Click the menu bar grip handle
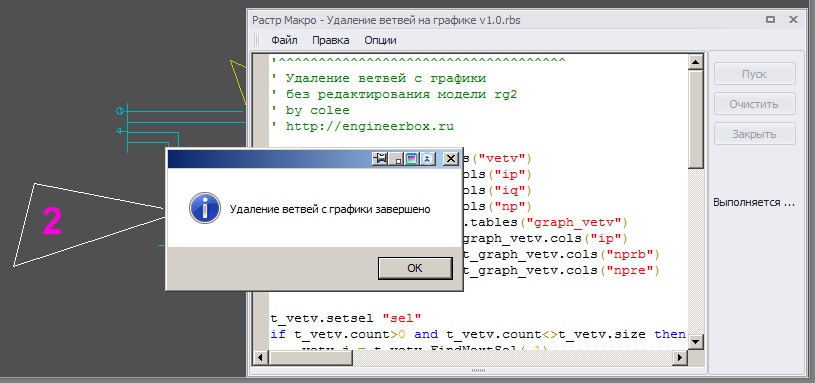Viewport: 815px width, 384px height. point(256,40)
